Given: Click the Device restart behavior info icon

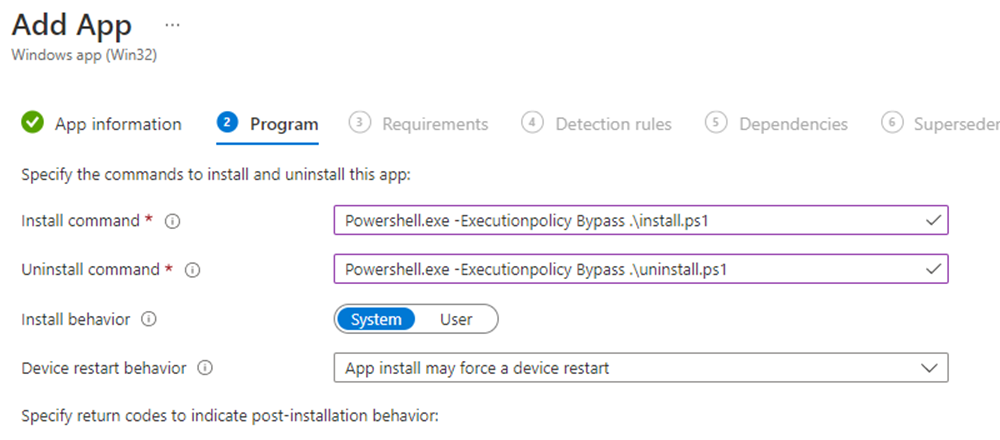Looking at the screenshot, I should (x=206, y=368).
